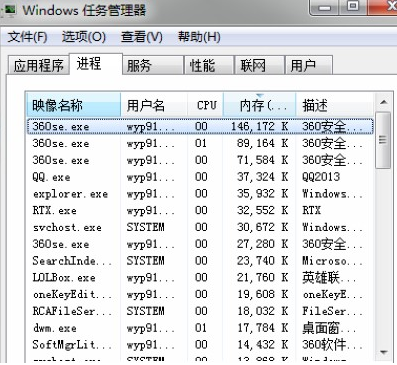The image size is (397, 365).
Task: Click SYSTEM user in RCAFileSer... row
Action: pos(145,311)
